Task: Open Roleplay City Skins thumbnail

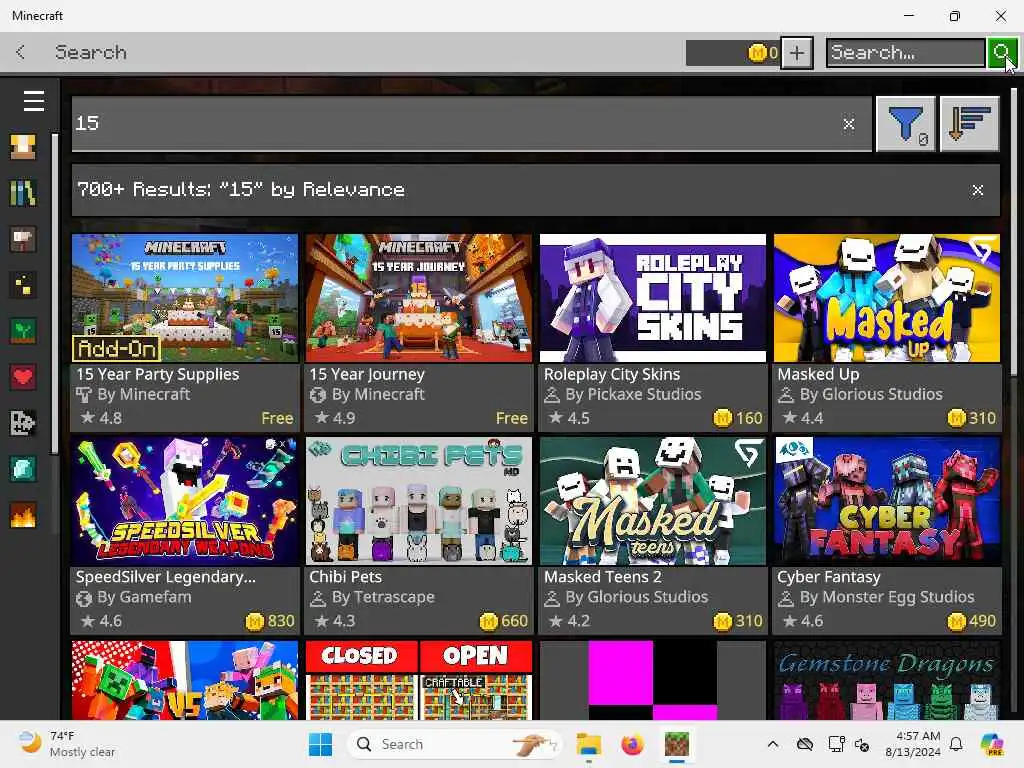Action: [653, 298]
